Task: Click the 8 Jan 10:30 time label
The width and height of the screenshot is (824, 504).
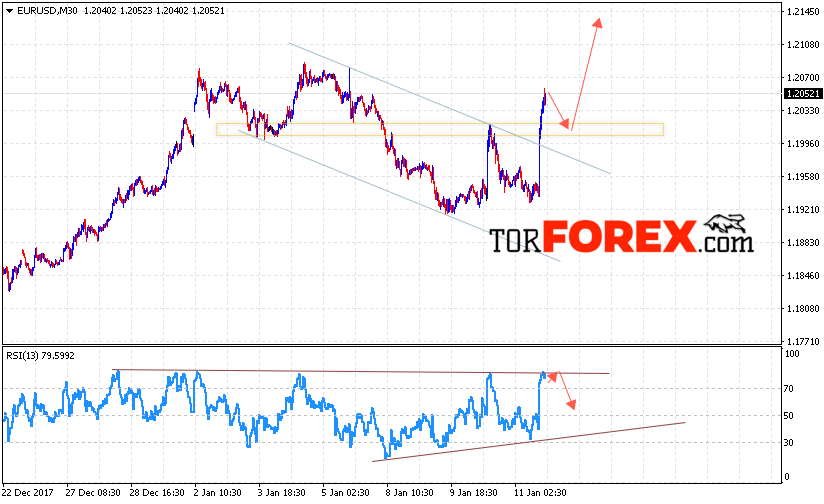Action: (410, 493)
